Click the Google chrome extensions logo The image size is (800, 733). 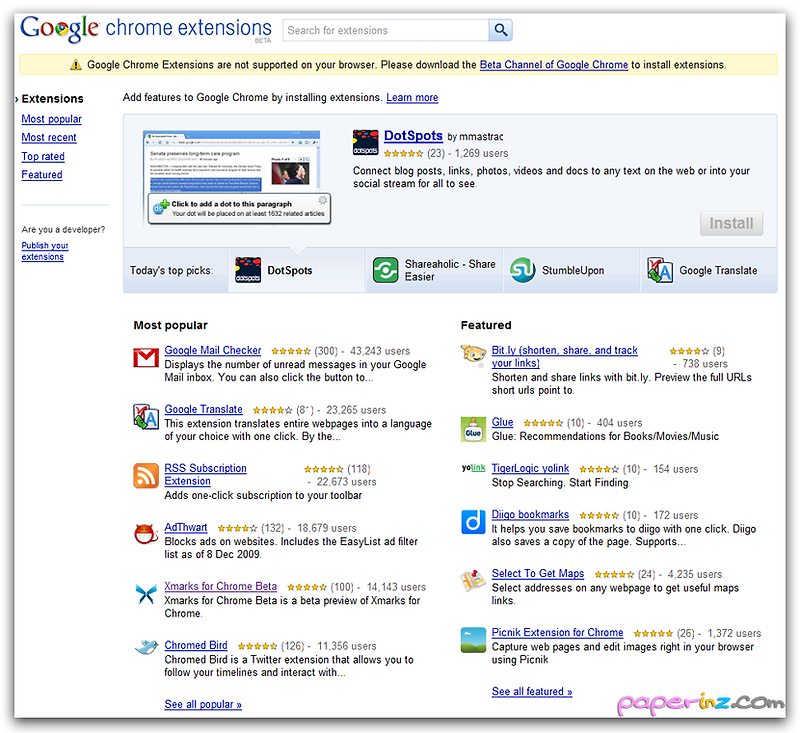click(146, 29)
